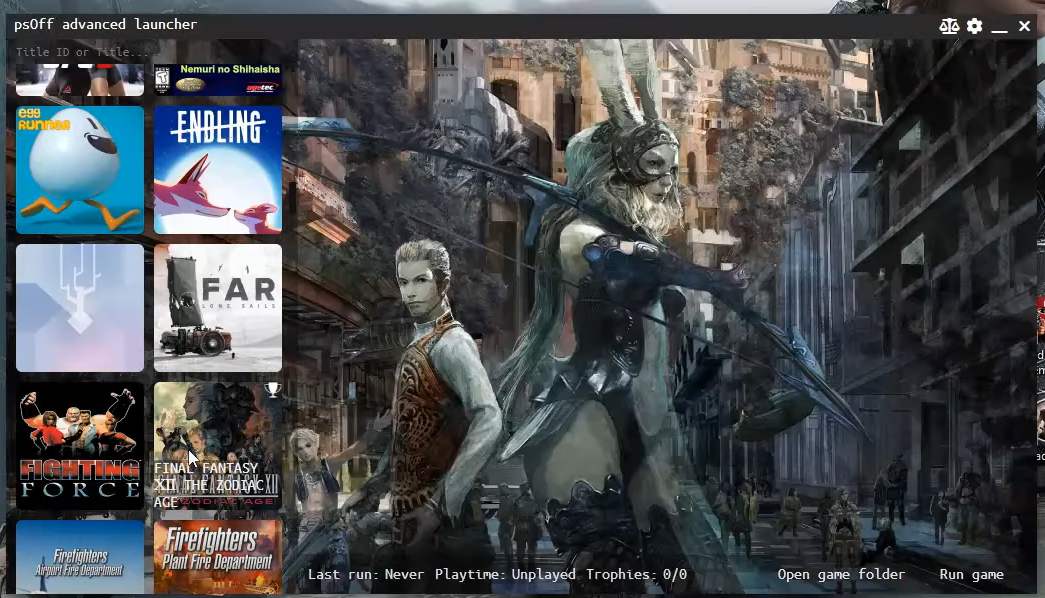Close the psOff advanced launcher window

[x=1024, y=26]
